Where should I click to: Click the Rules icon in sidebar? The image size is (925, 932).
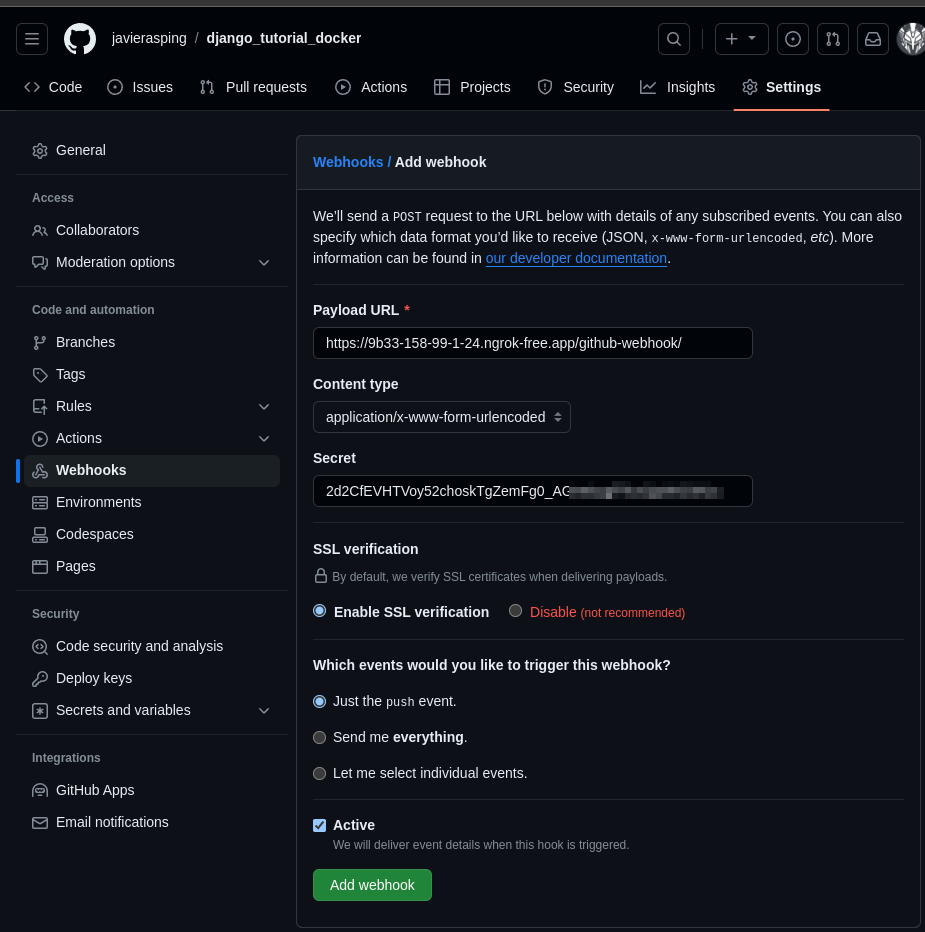pyautogui.click(x=40, y=407)
